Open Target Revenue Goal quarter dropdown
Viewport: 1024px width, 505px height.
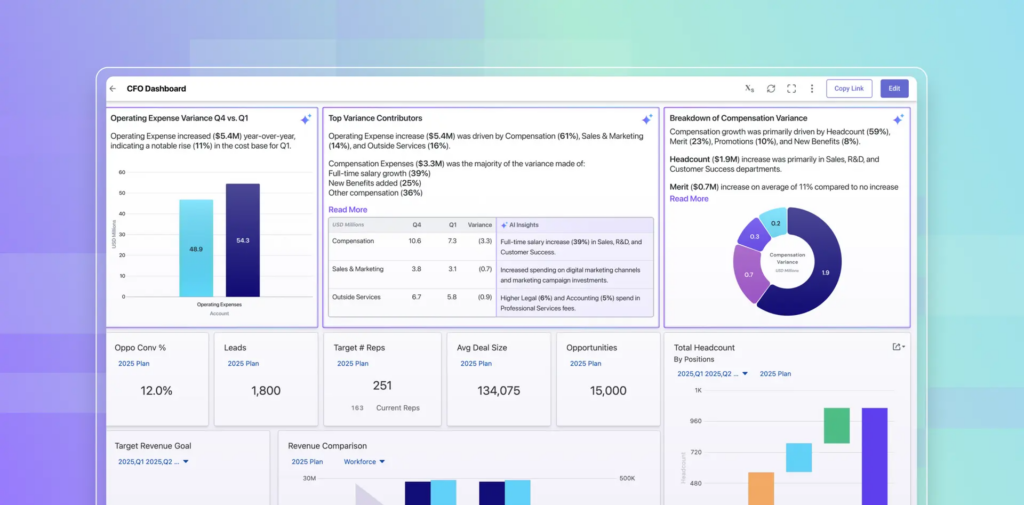point(186,462)
